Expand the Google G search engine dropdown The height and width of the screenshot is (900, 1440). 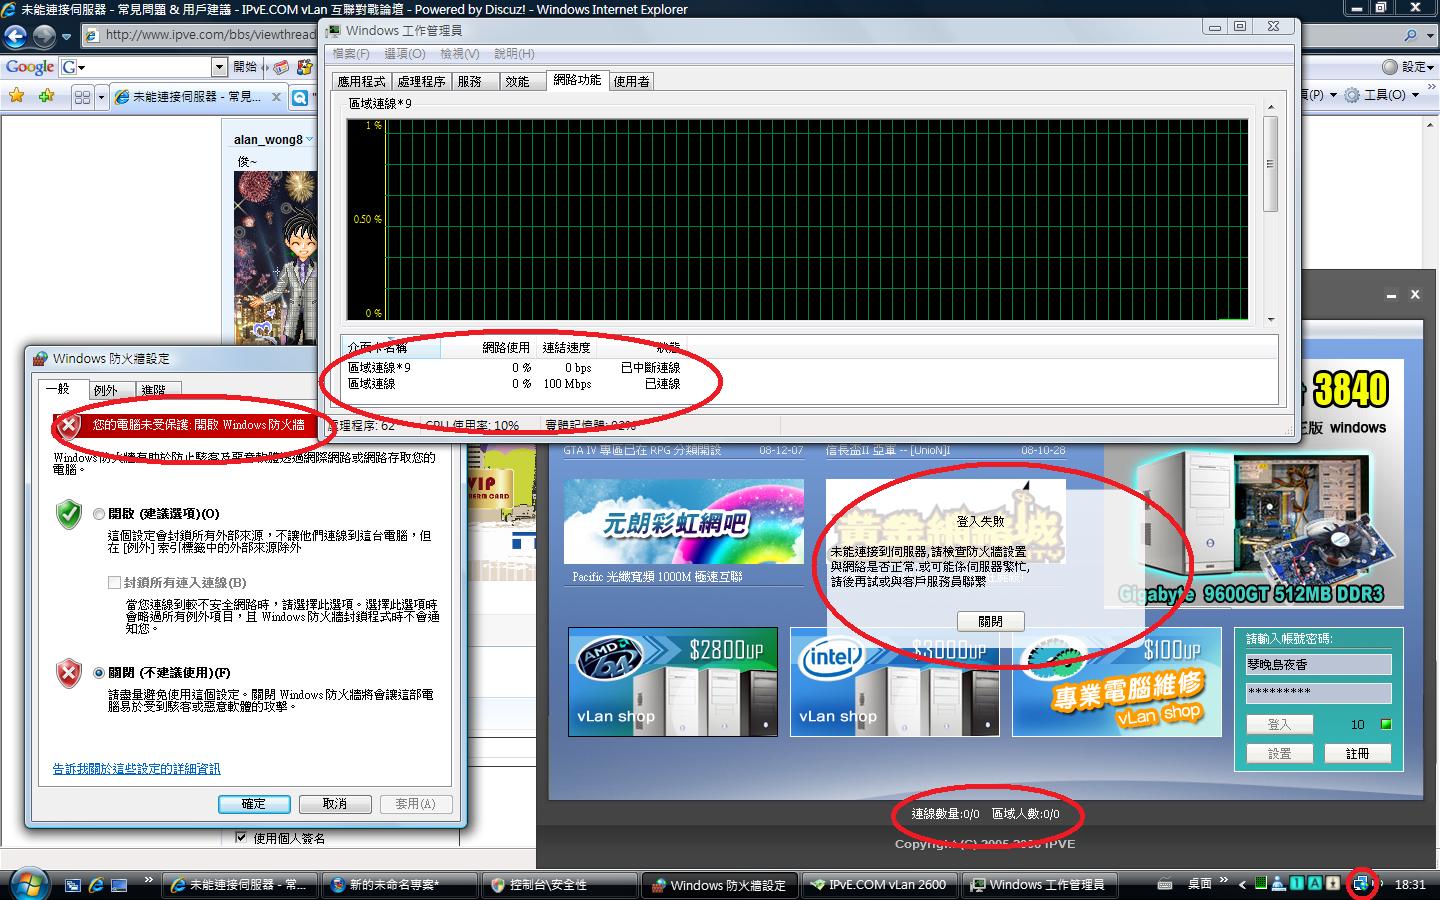pos(81,67)
